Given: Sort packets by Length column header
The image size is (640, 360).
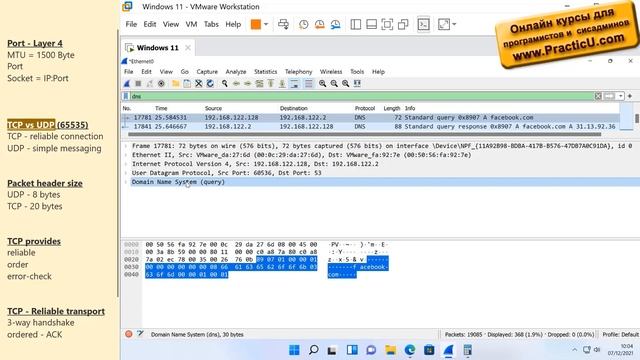Looking at the screenshot, I should [391, 108].
